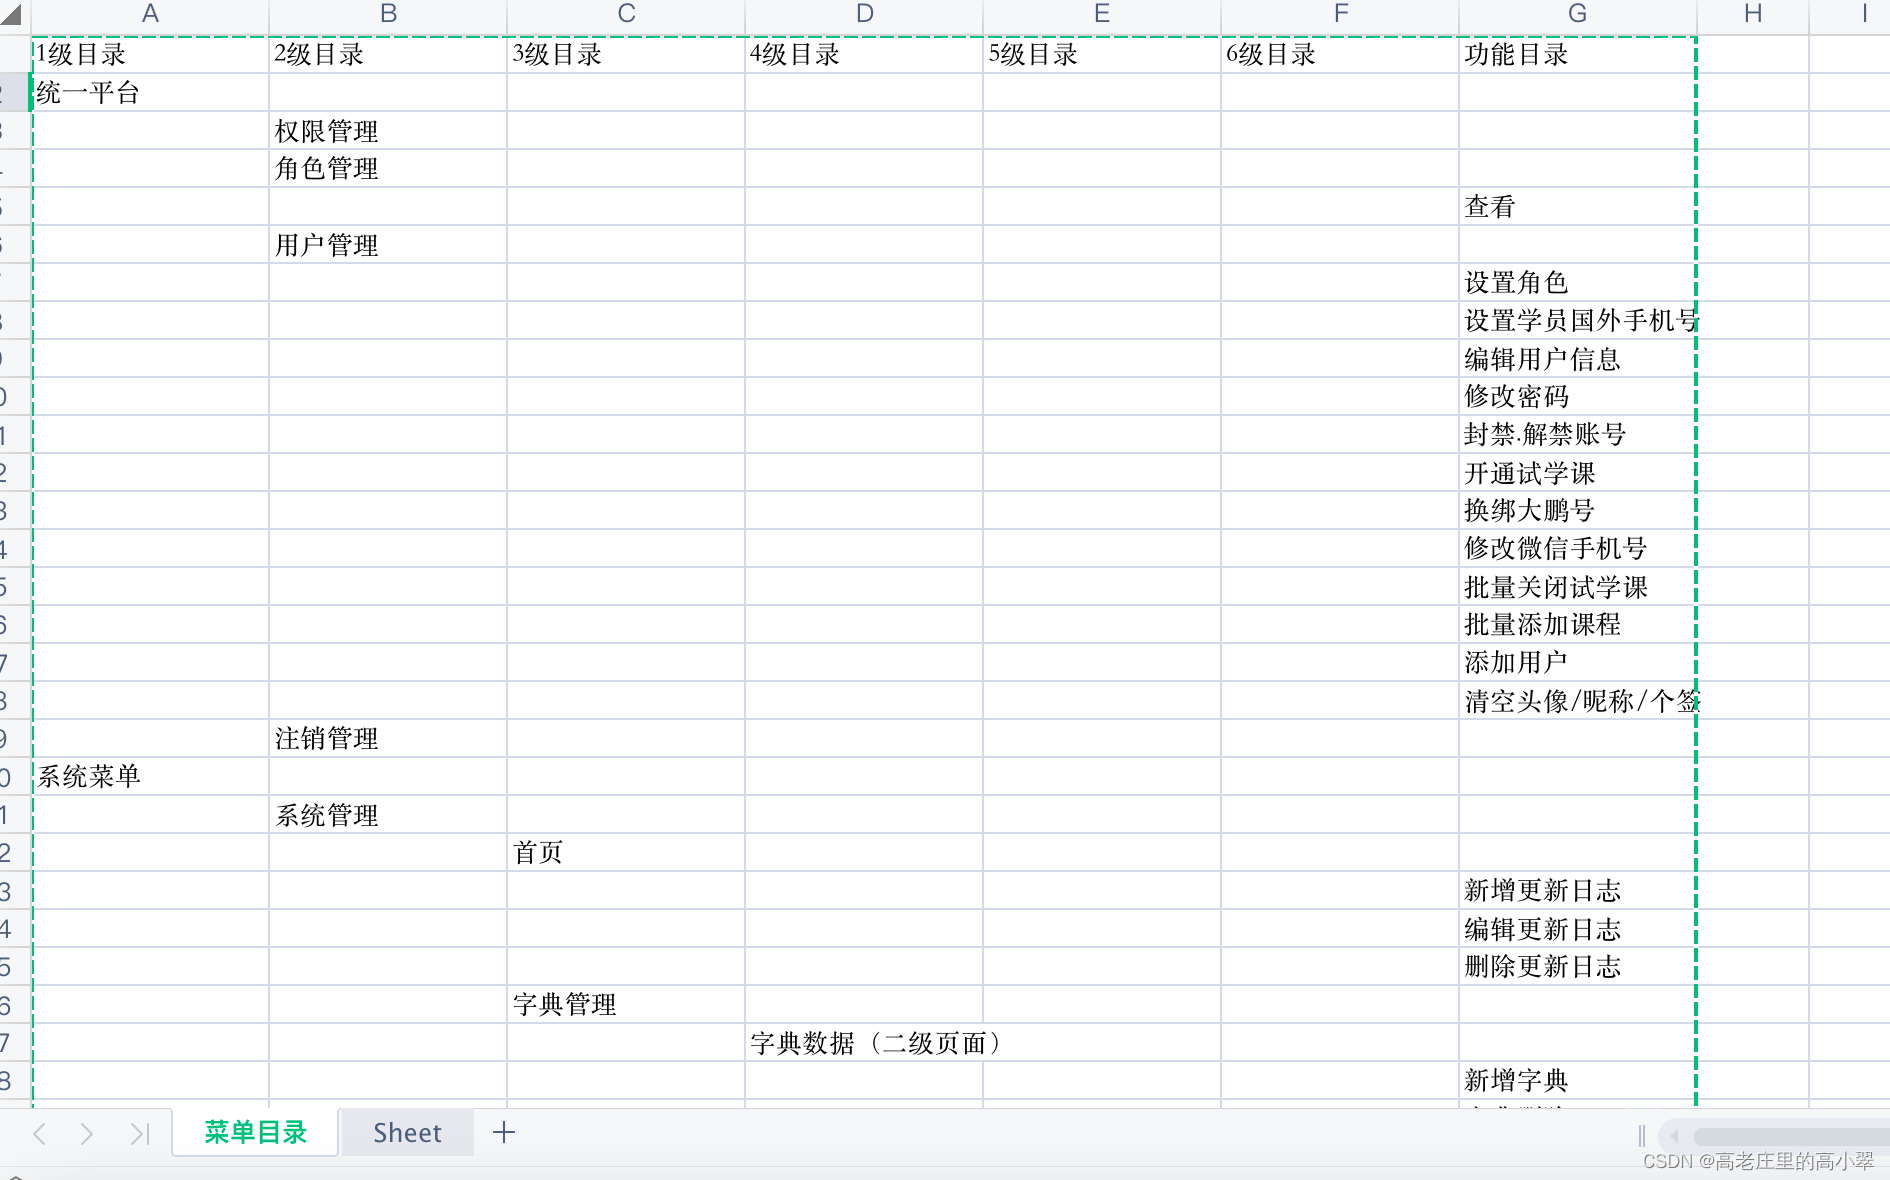Click cell containing 6级目录
Screen dimensions: 1890x1180
[x=1341, y=55]
